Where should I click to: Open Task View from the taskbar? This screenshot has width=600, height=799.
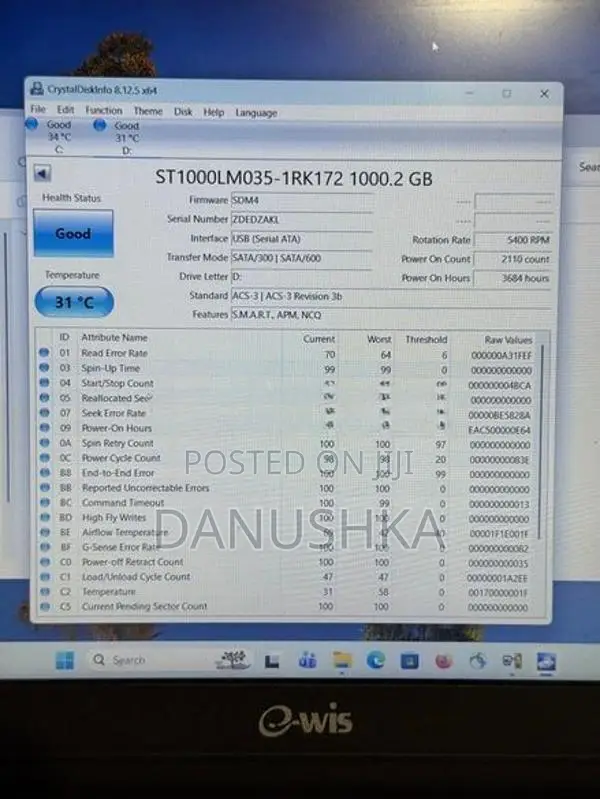[272, 661]
